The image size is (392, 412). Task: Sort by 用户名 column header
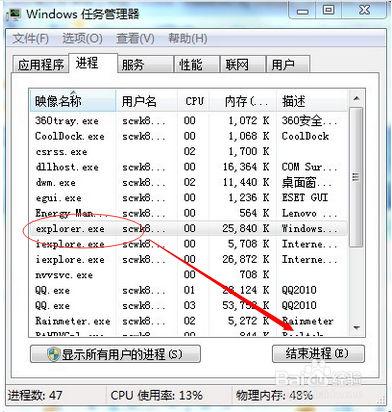[x=147, y=101]
